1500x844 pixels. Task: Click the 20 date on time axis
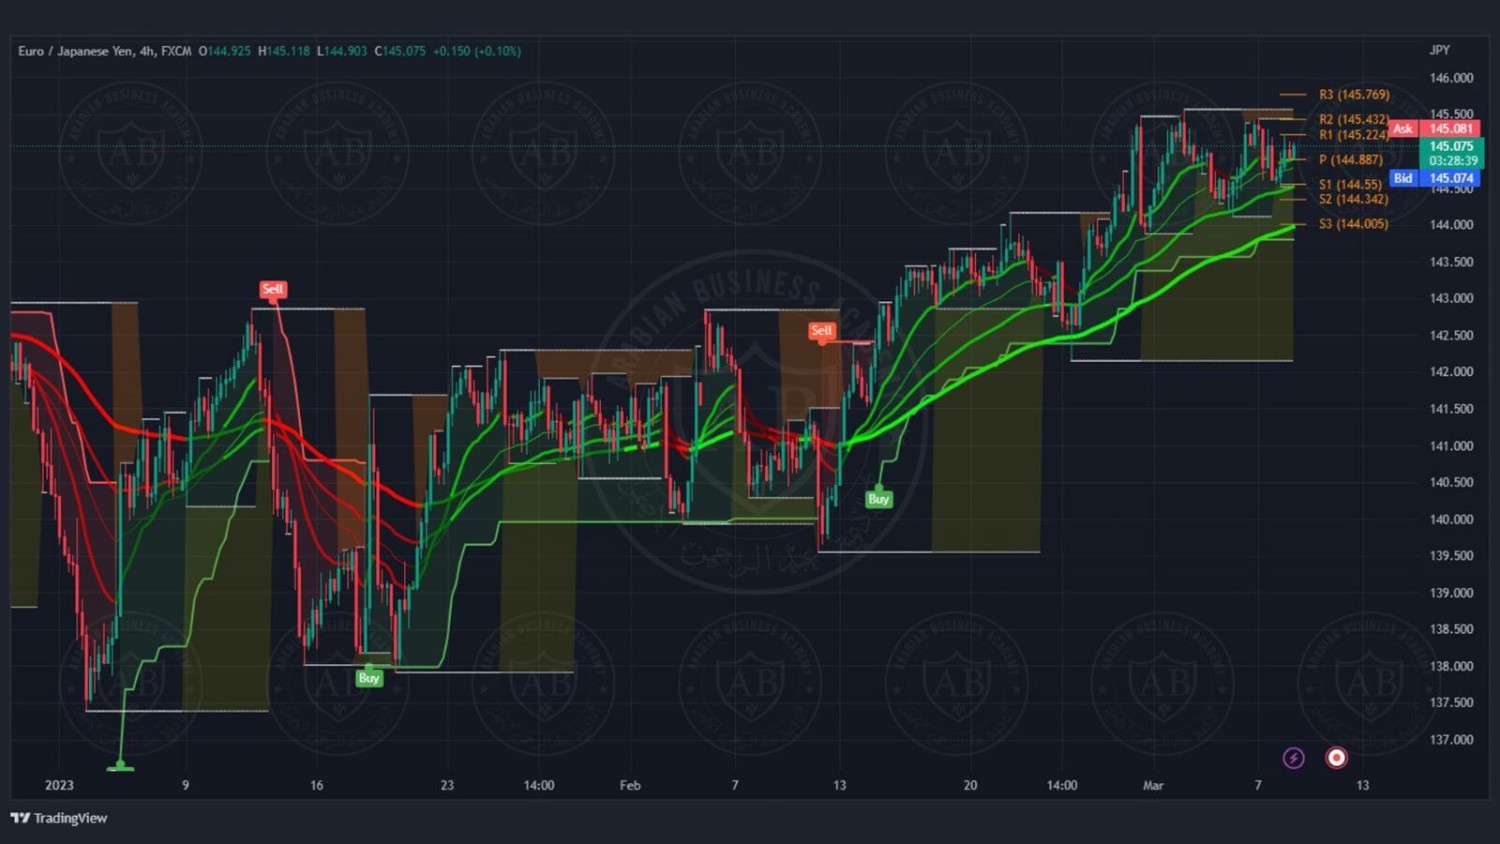coord(970,785)
